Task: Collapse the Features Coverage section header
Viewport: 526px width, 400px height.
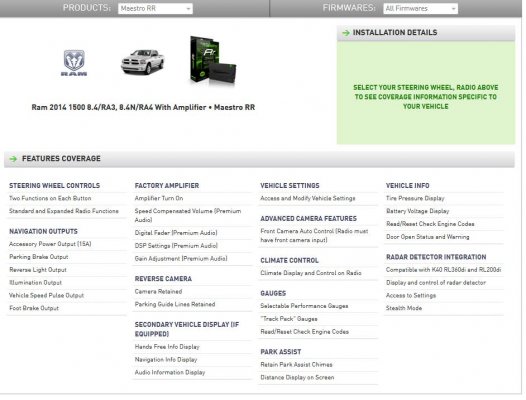Action: [259, 159]
